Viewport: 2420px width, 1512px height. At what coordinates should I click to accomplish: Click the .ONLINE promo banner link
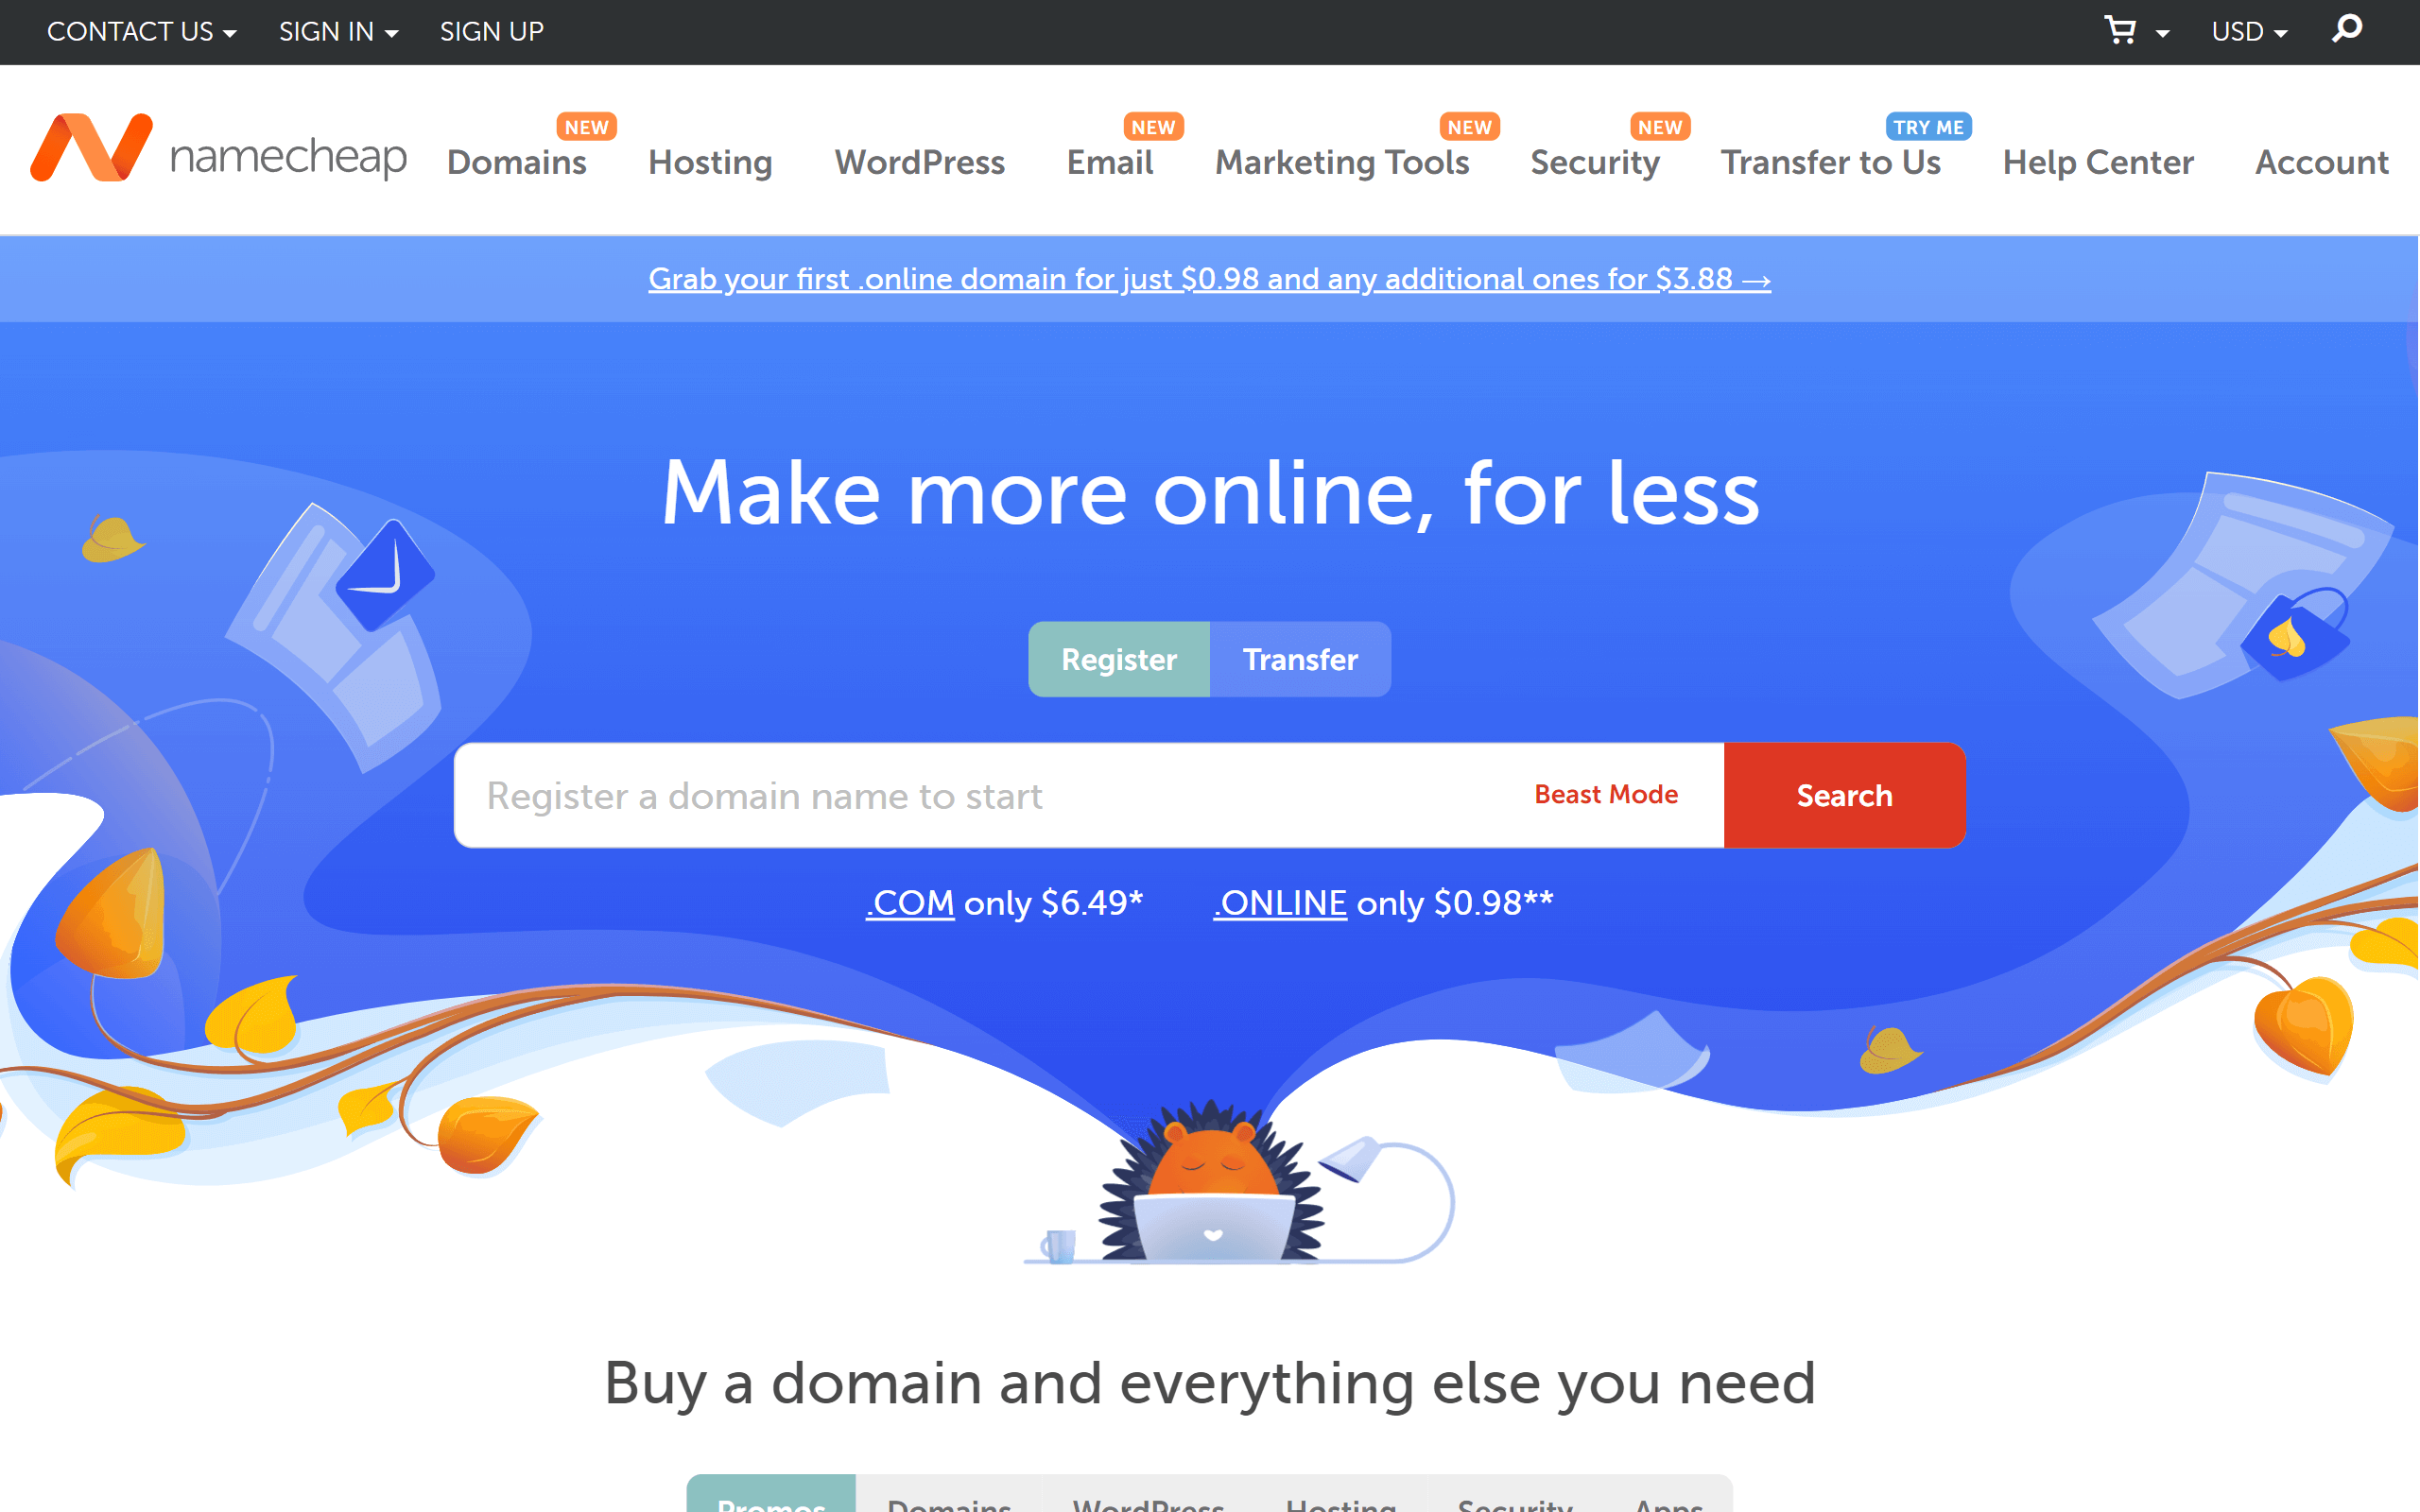tap(1209, 279)
